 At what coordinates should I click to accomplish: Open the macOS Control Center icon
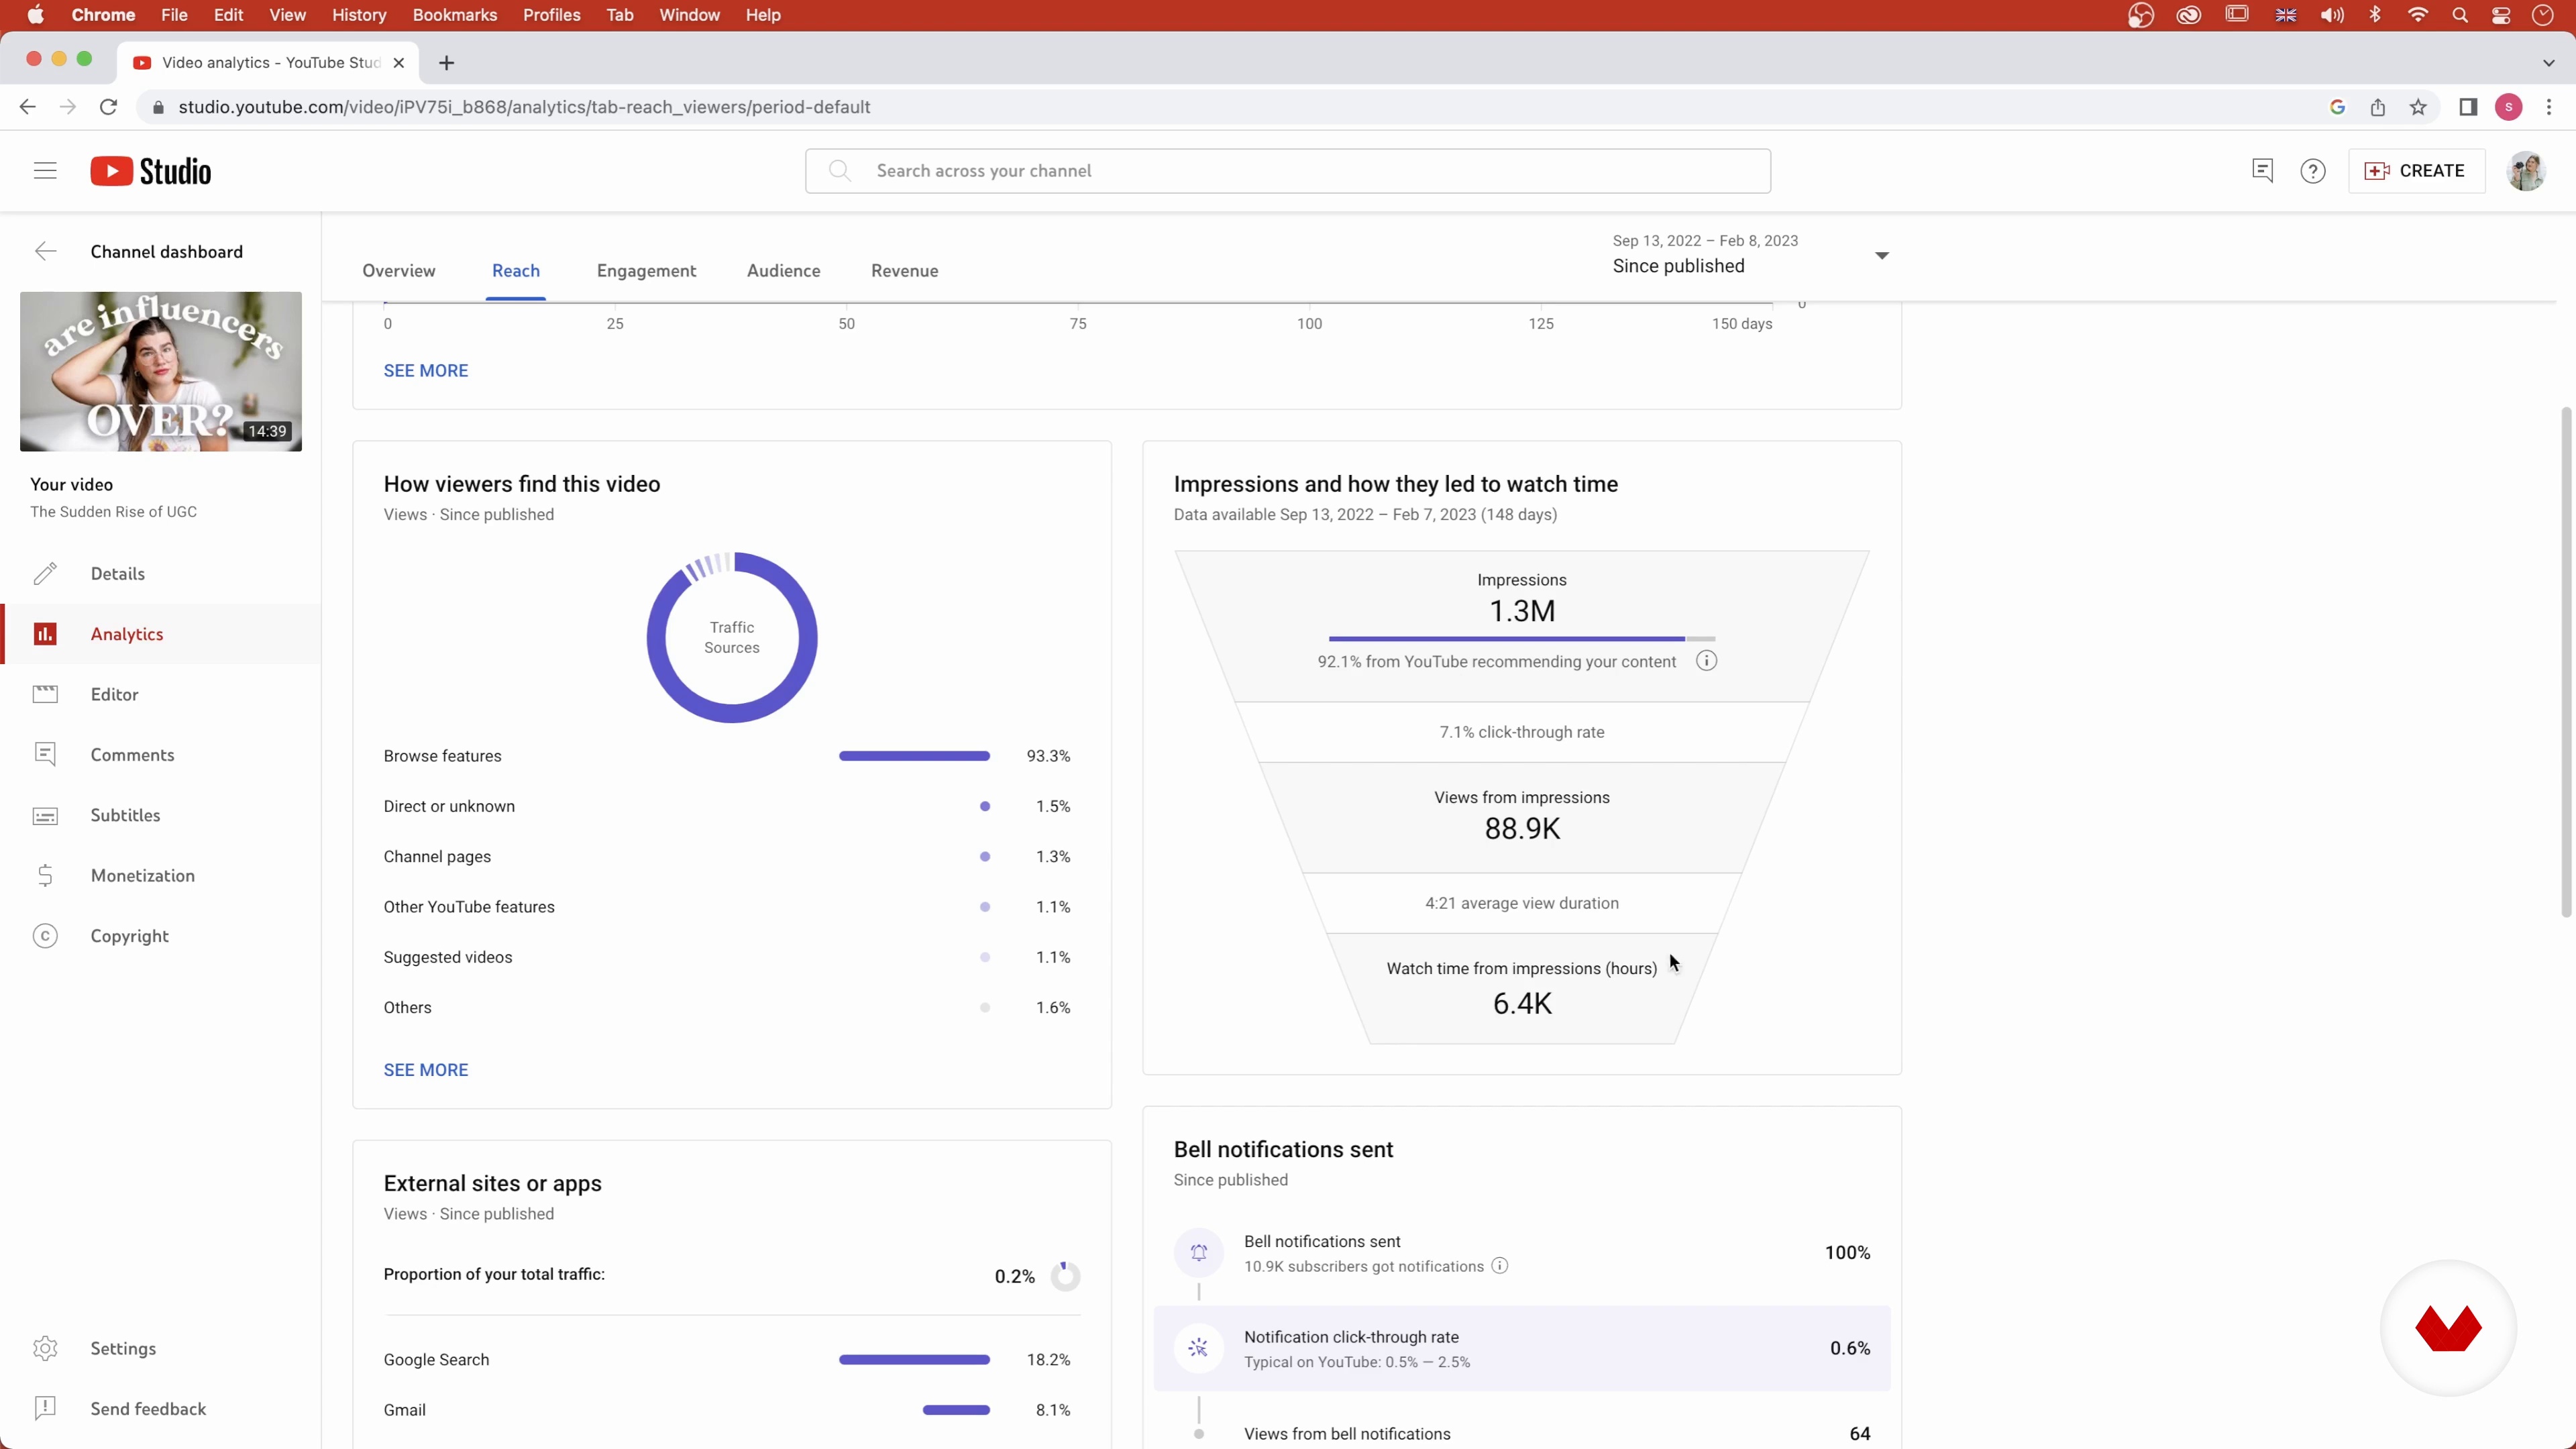point(2501,15)
